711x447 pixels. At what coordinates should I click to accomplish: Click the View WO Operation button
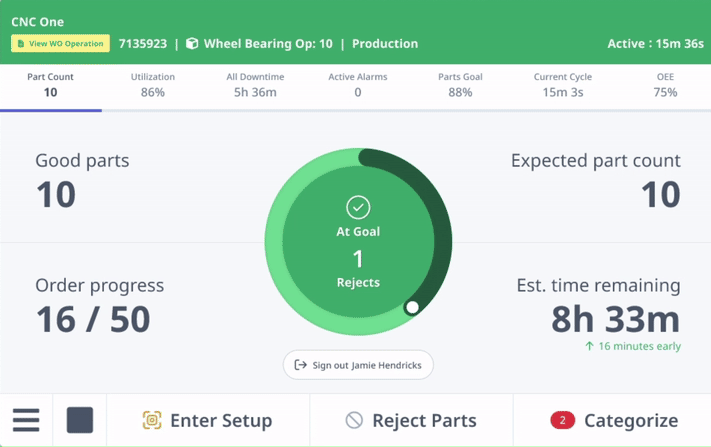[x=60, y=44]
